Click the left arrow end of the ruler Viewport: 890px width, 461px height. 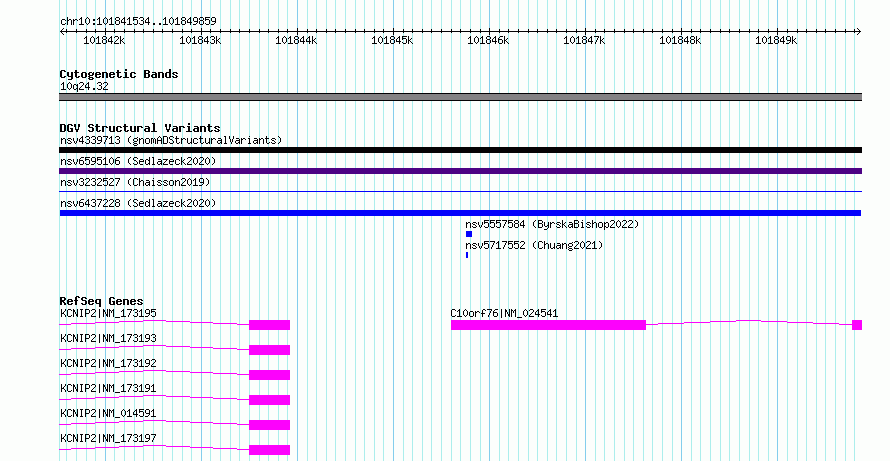[62, 32]
